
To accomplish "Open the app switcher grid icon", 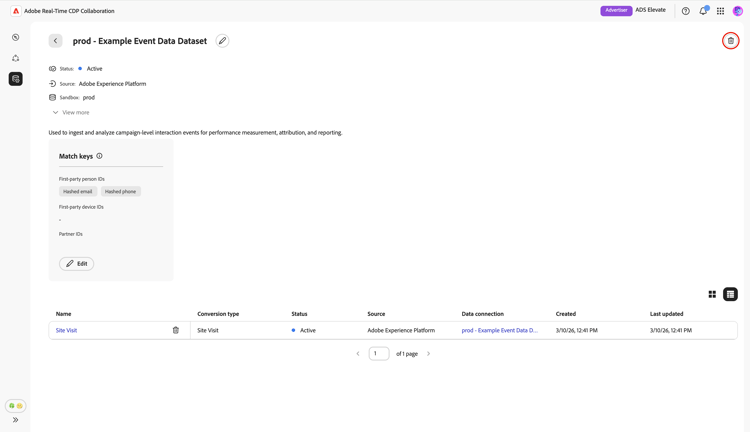I will (720, 11).
